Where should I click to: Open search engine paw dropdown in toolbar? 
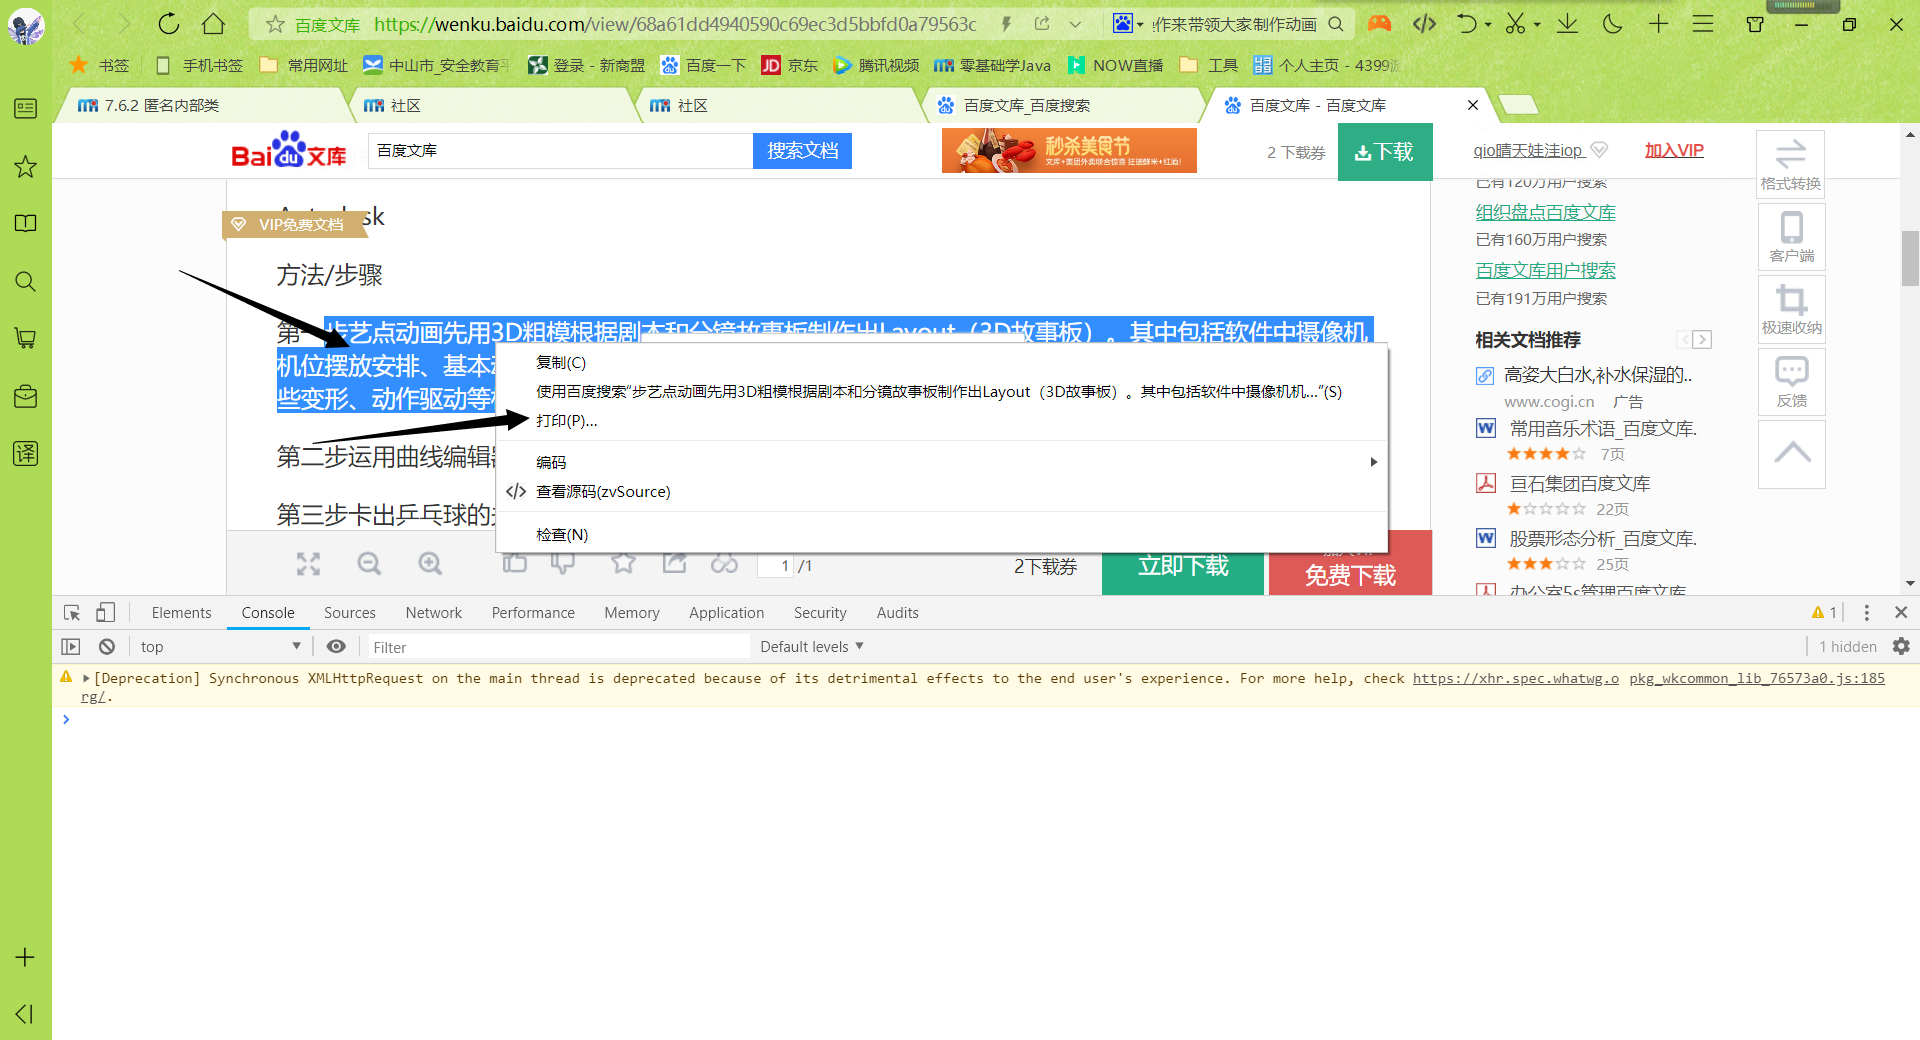point(1128,24)
